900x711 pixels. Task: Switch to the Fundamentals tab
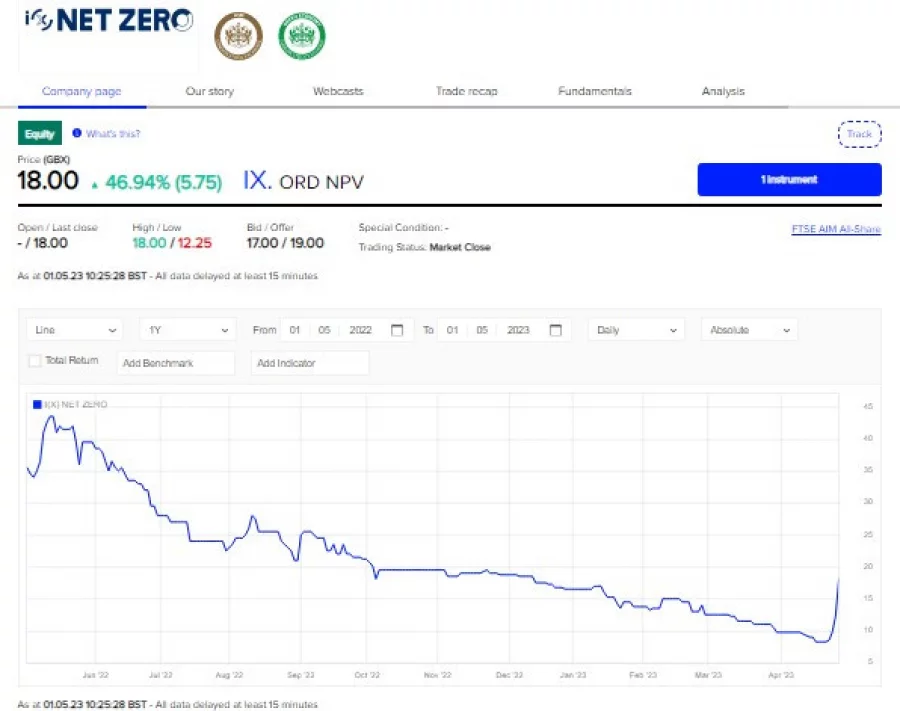point(594,90)
